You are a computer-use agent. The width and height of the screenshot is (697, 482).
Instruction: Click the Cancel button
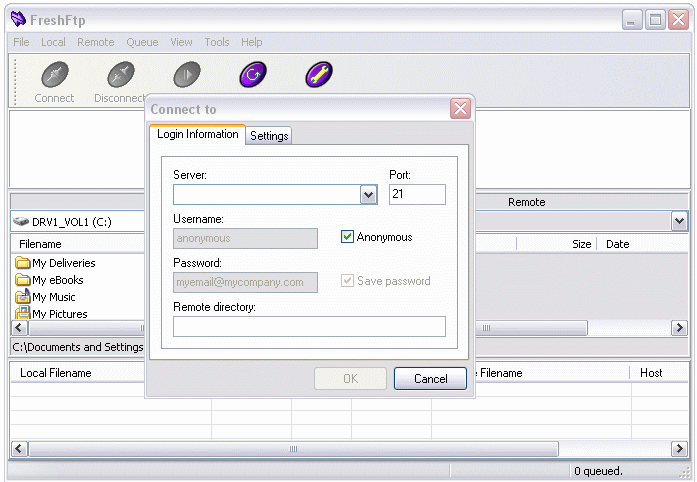click(x=430, y=378)
